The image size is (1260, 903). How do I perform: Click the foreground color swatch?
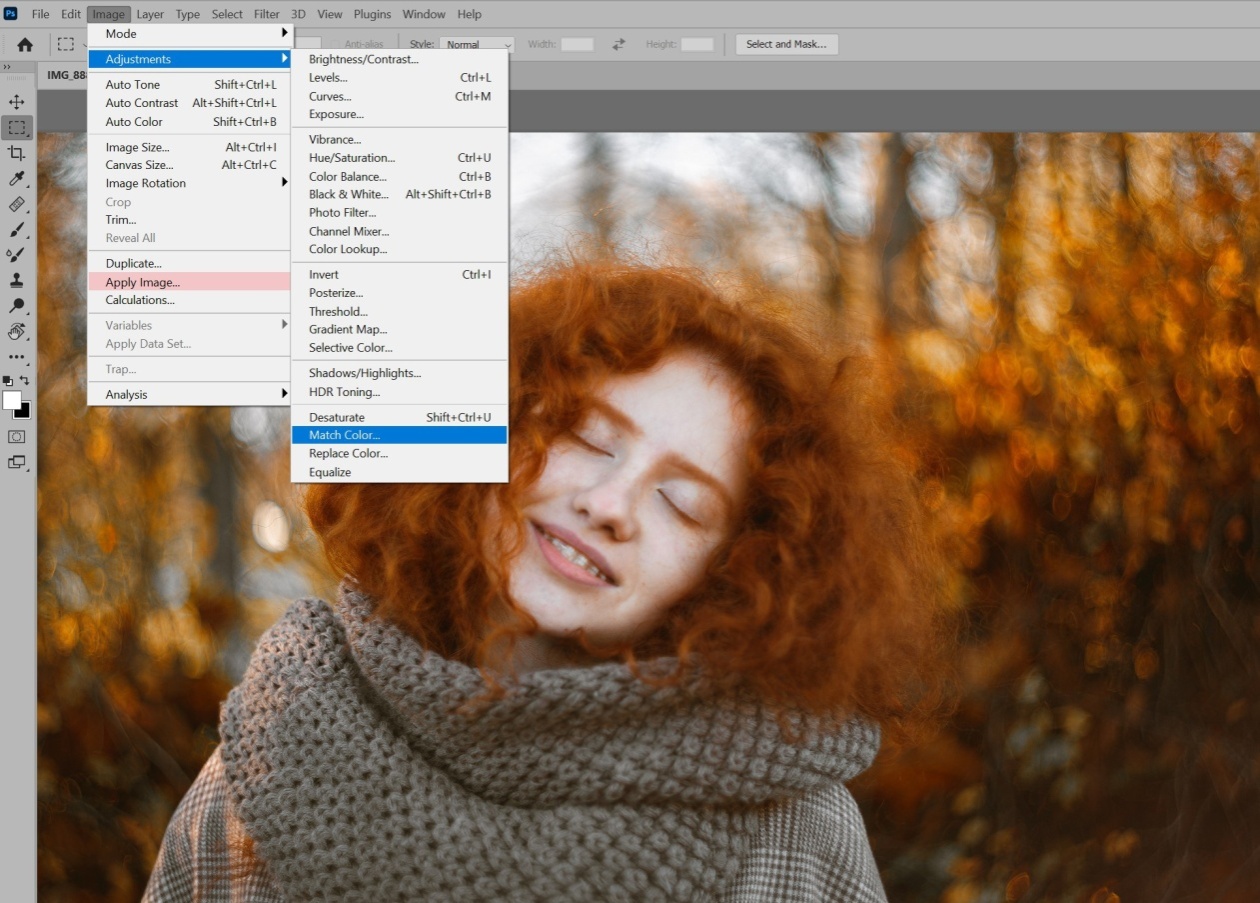[12, 400]
